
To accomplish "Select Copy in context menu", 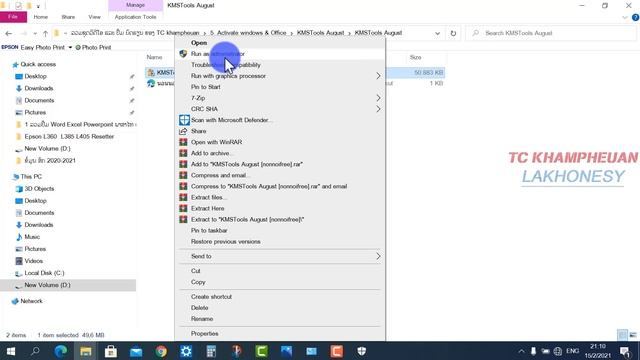I will (198, 282).
